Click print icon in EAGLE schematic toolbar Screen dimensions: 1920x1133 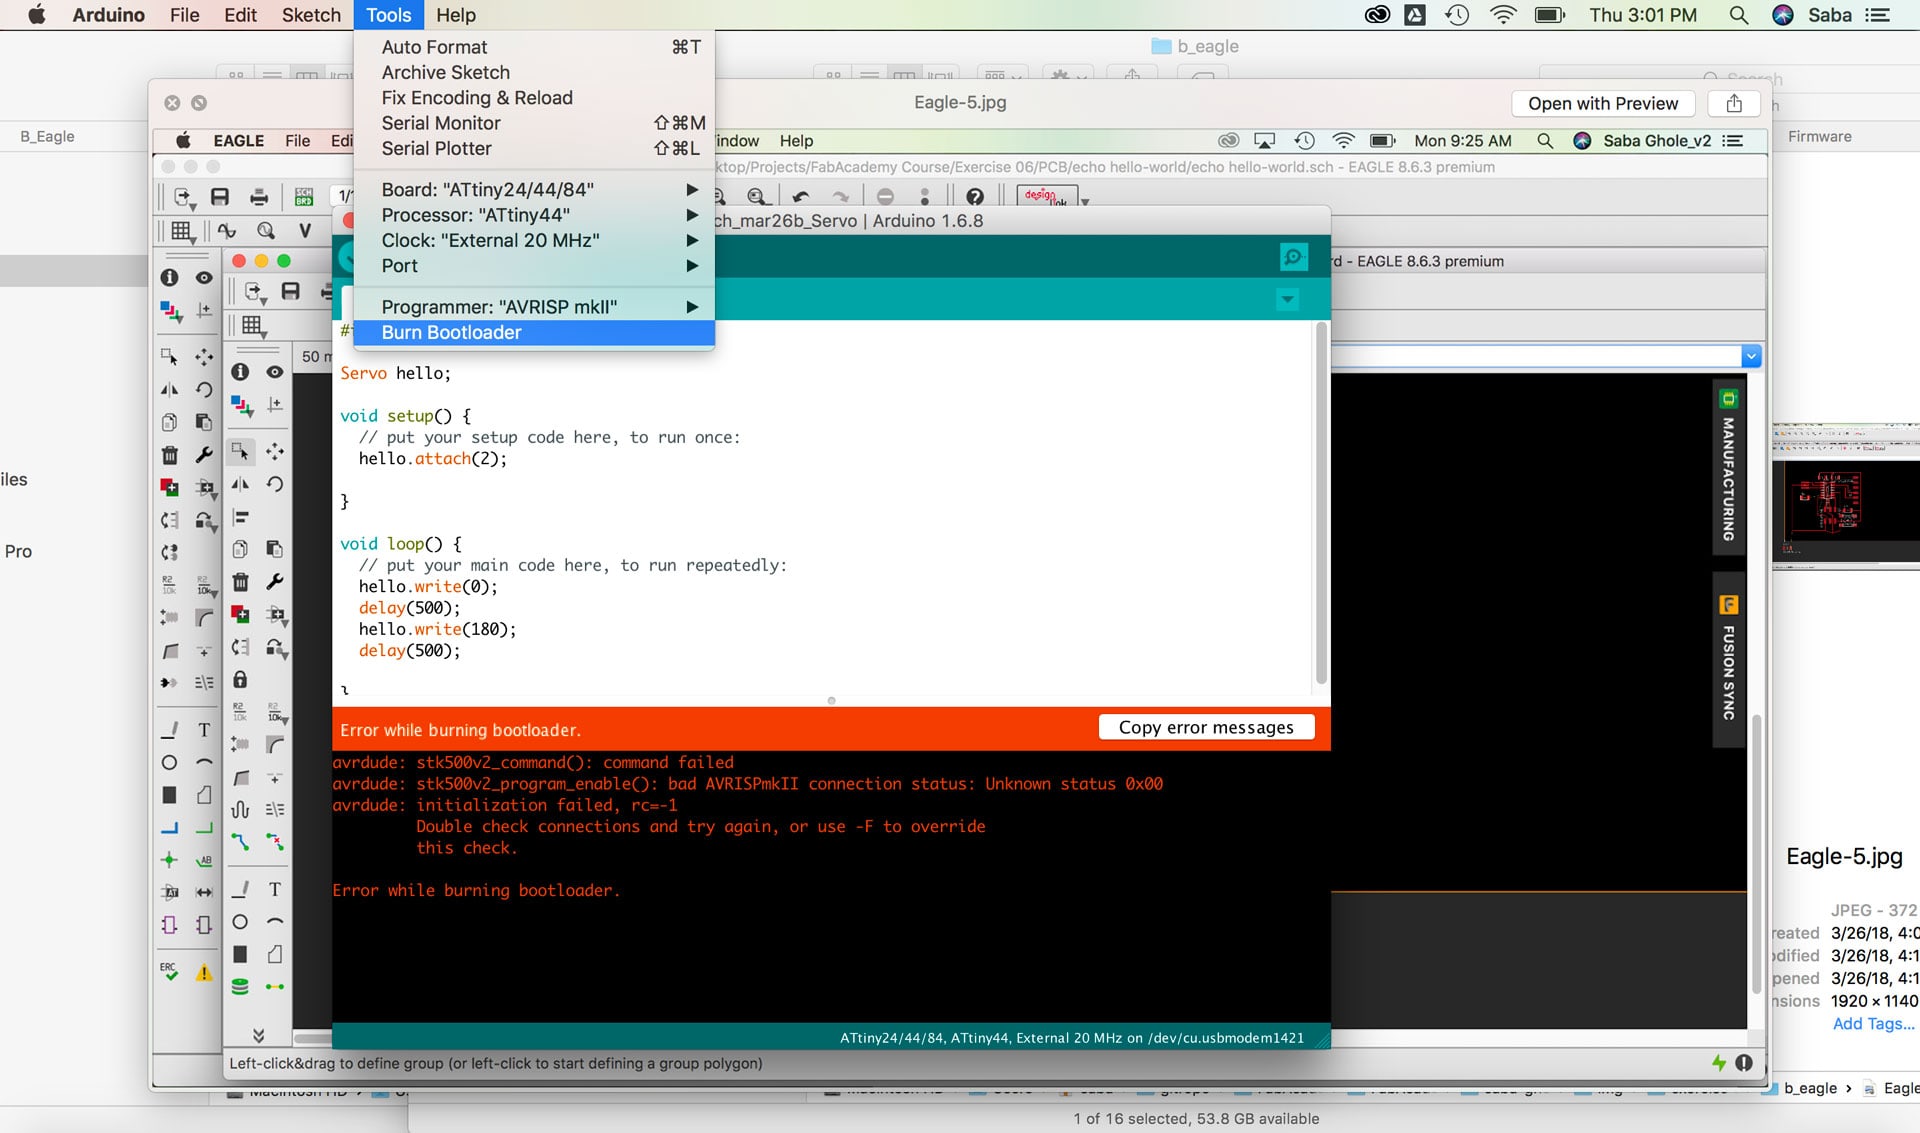(x=259, y=197)
